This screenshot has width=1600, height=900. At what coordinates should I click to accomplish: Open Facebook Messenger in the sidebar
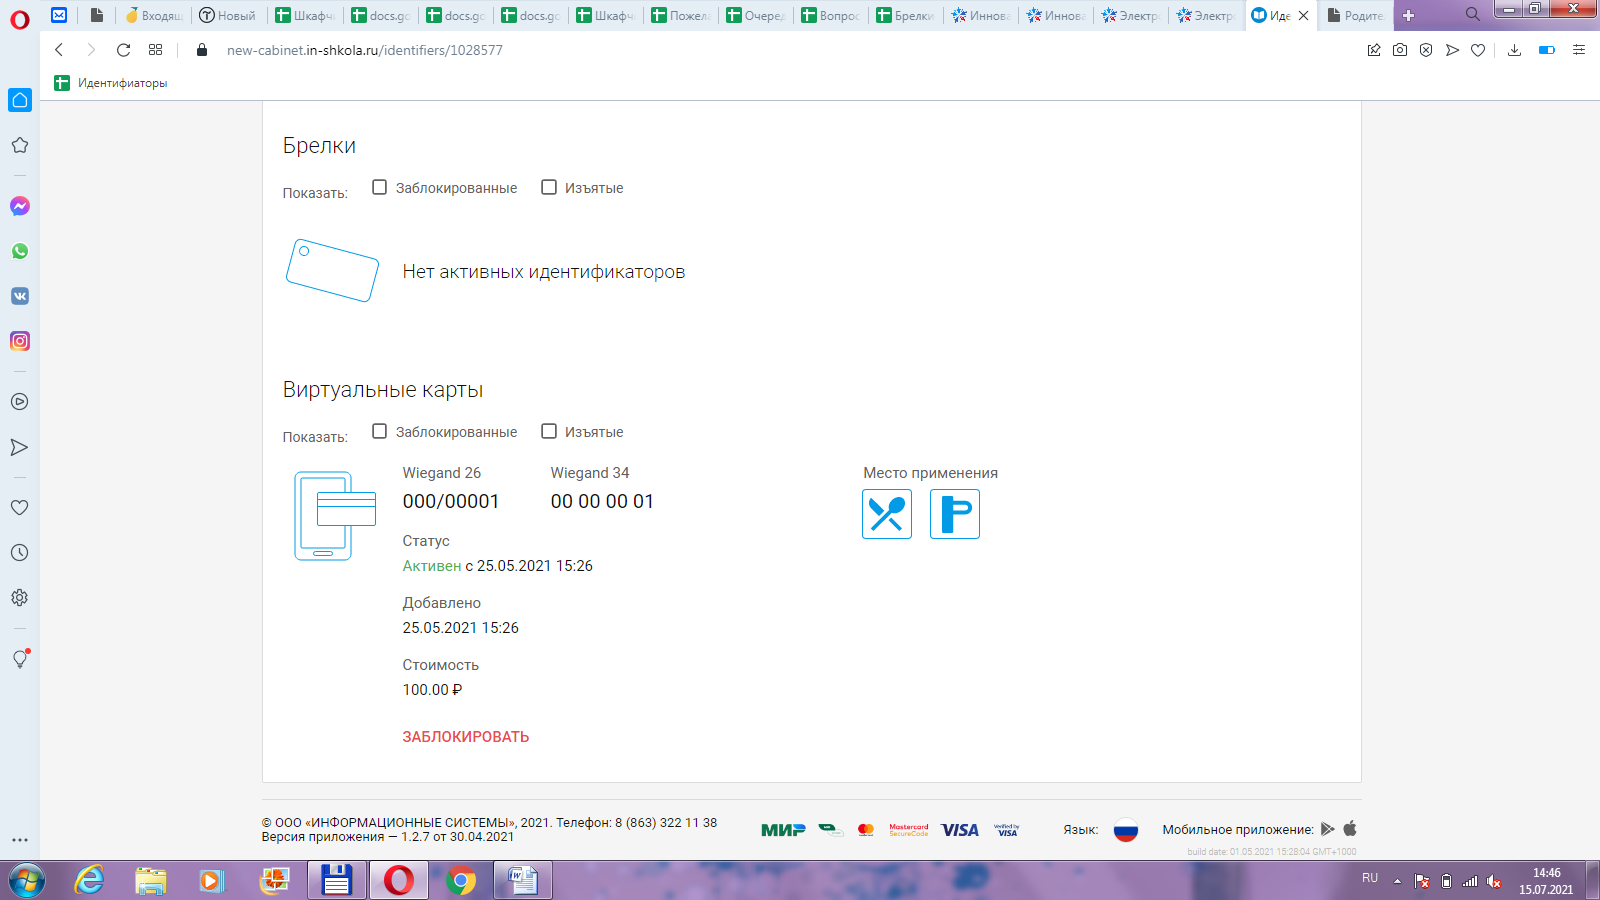tap(20, 206)
